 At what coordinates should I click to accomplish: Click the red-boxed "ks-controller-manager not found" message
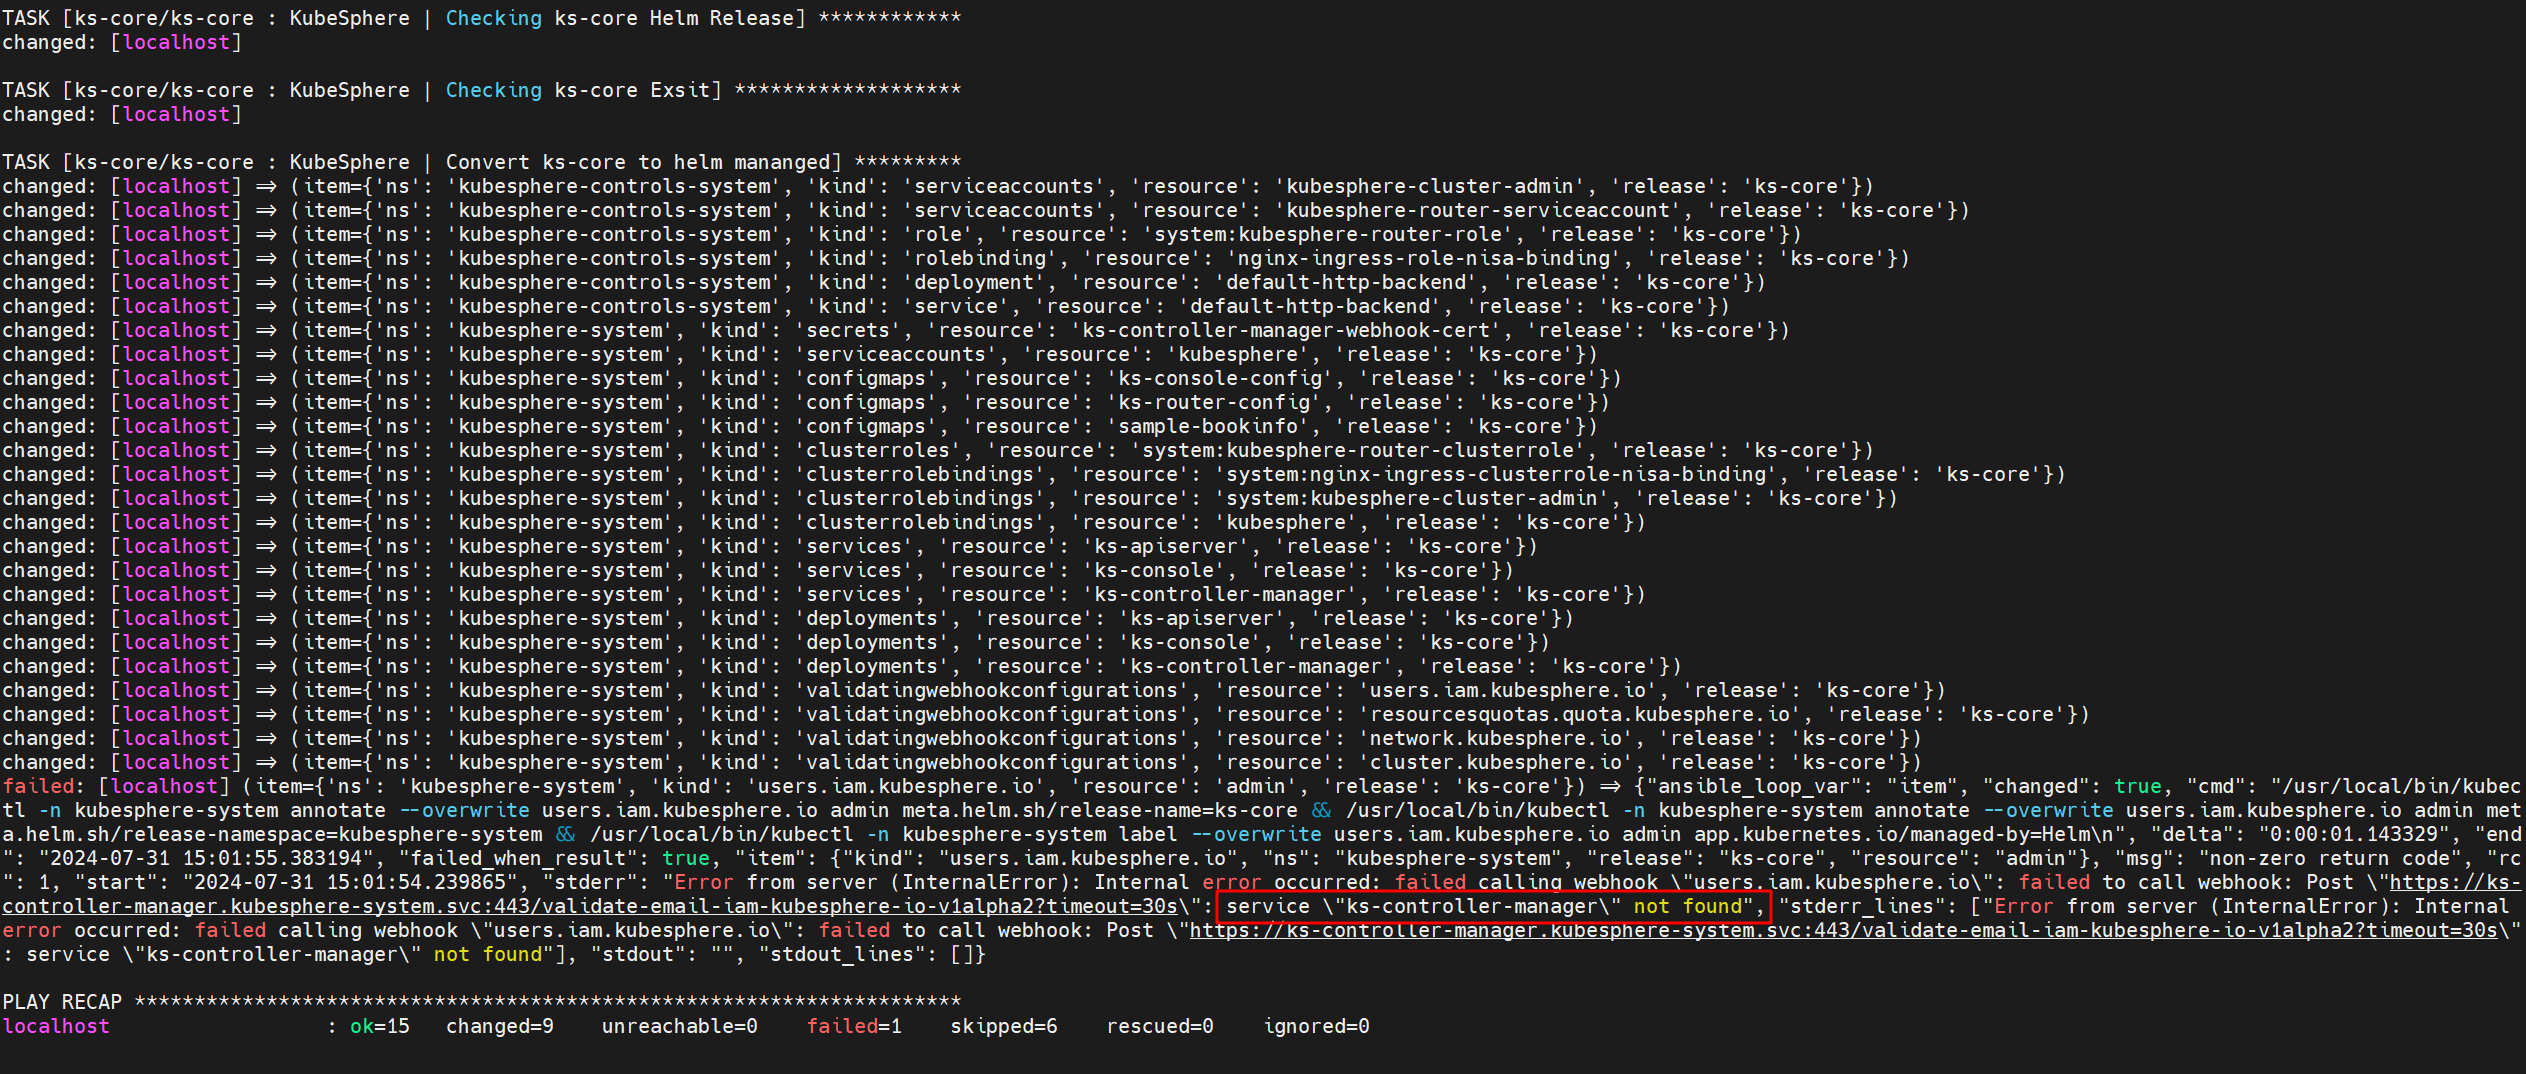(1492, 907)
